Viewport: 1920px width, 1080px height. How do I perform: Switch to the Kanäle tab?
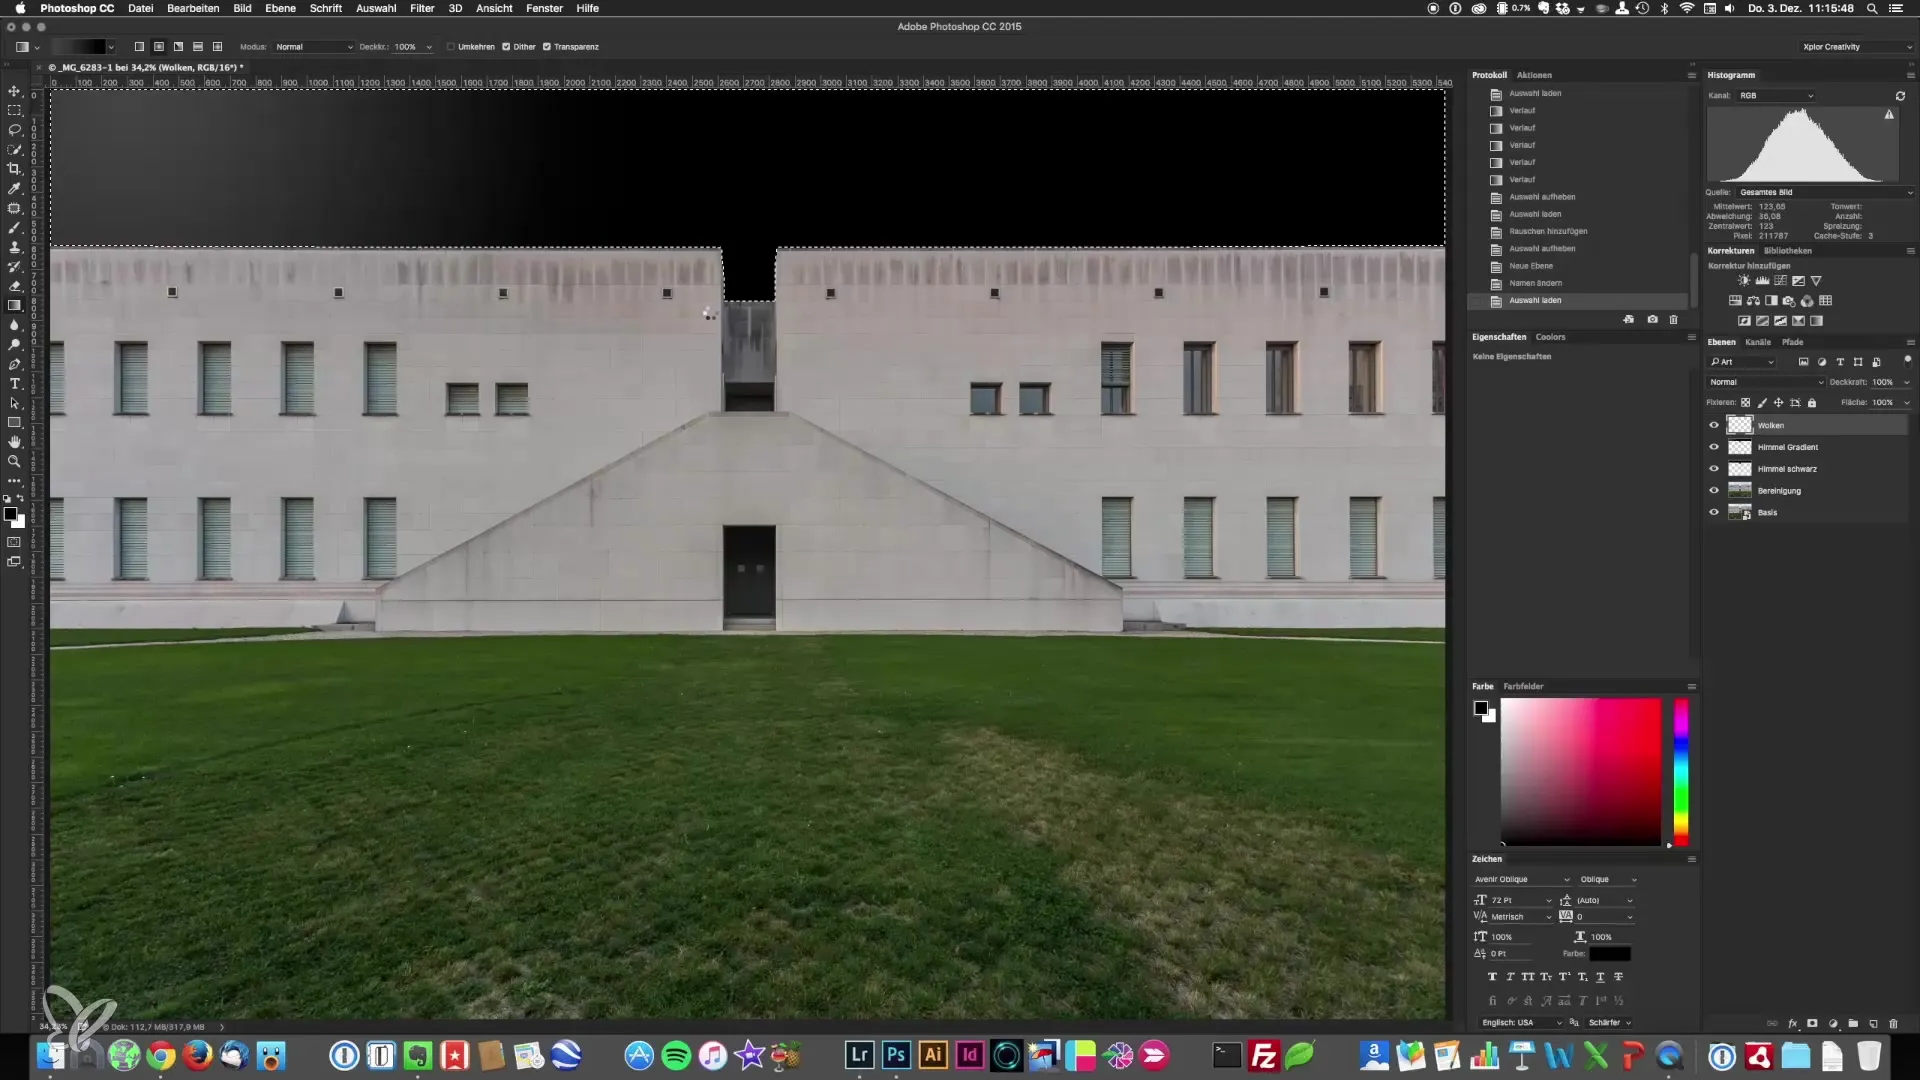click(1758, 342)
